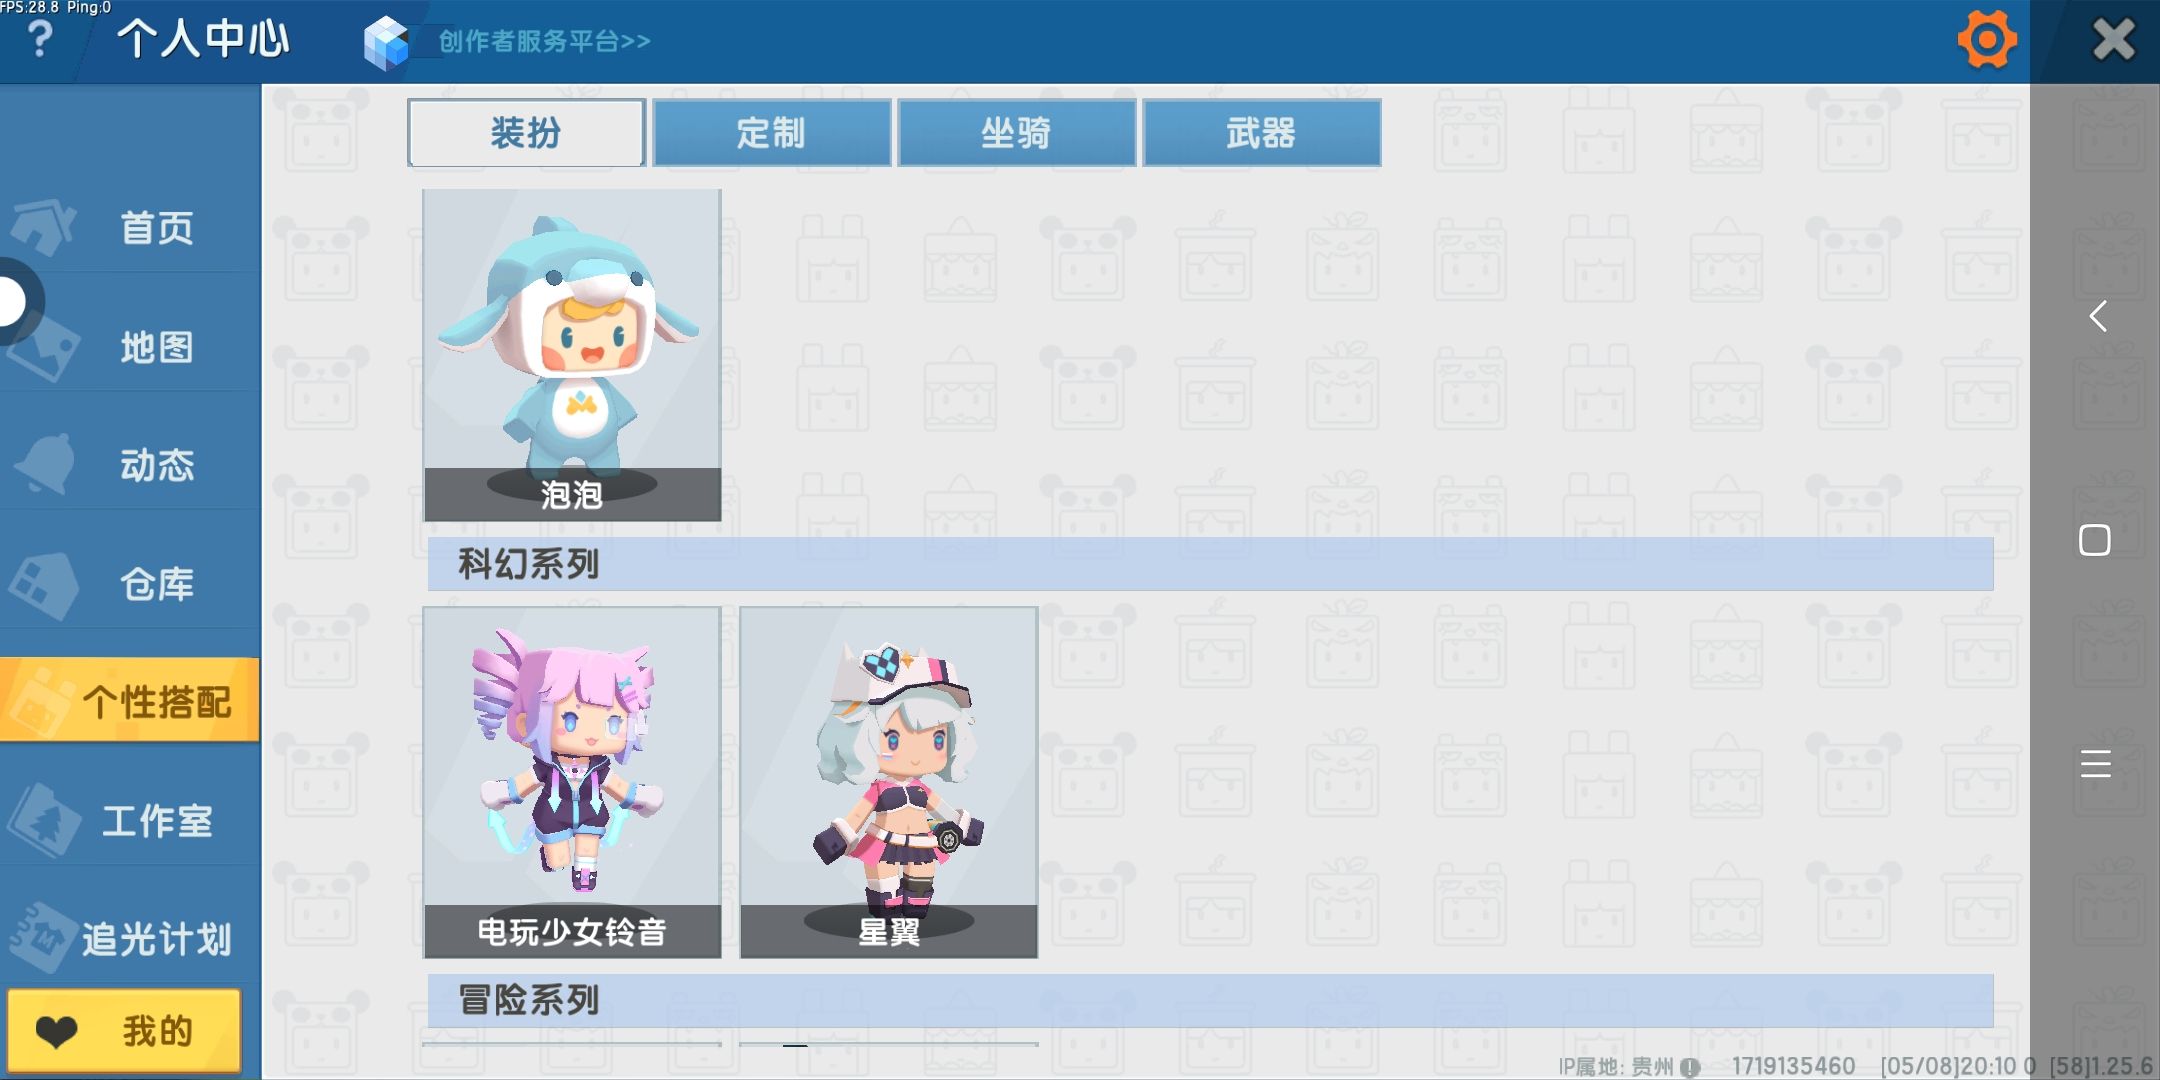Go to 地图 maps section
The height and width of the screenshot is (1080, 2160).
click(130, 347)
